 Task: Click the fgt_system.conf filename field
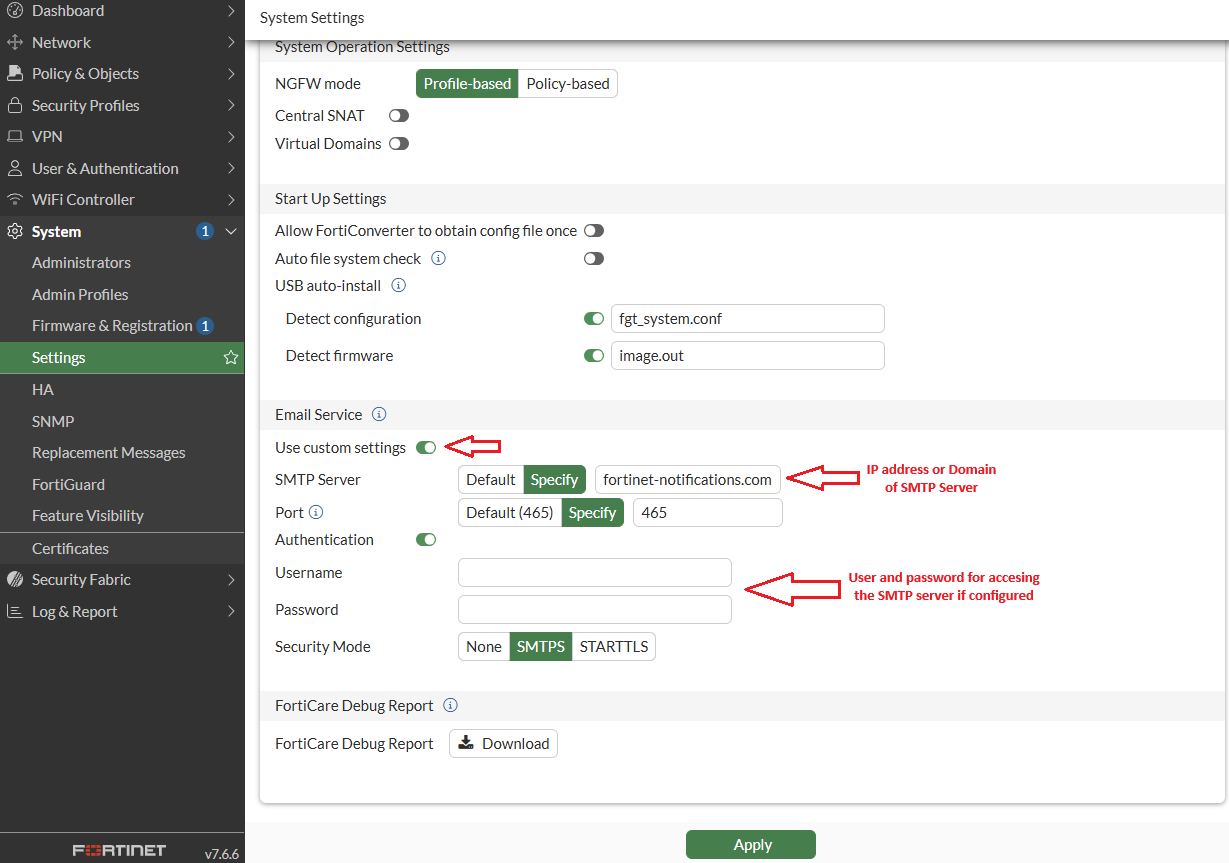[748, 319]
